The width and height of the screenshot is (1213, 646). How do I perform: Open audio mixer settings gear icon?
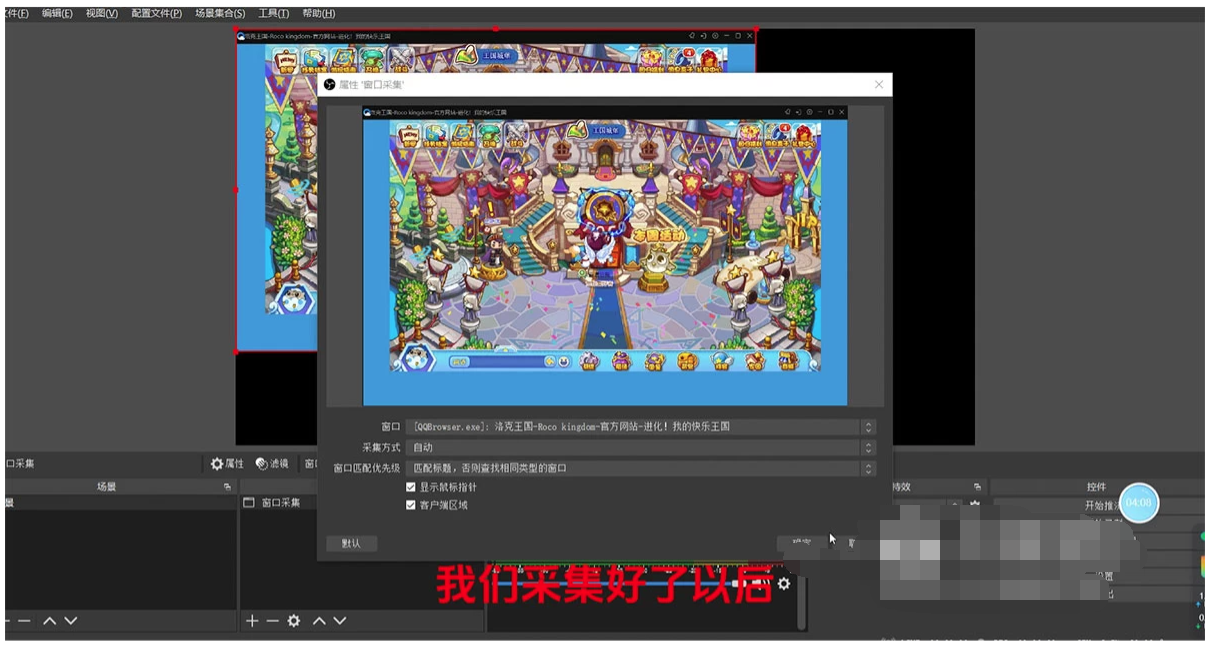click(x=784, y=583)
